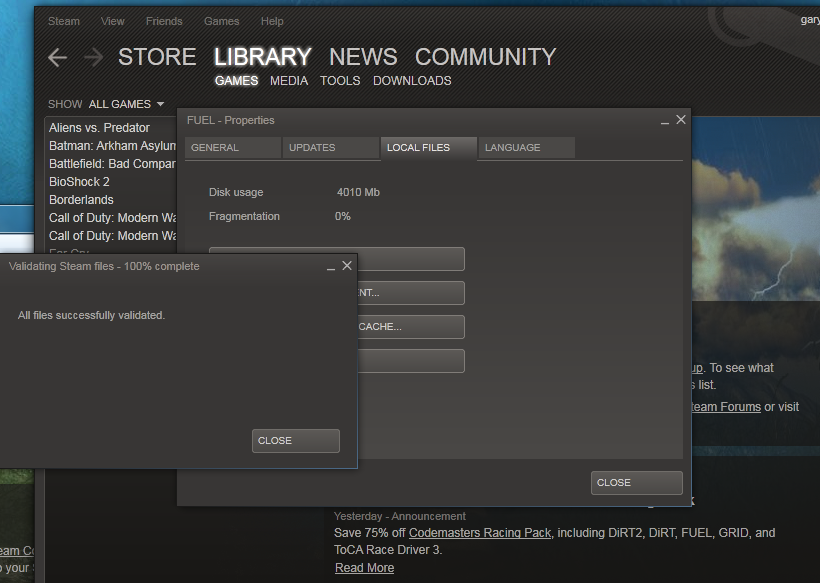Click the forward navigation arrow
This screenshot has width=820, height=583.
(93, 57)
